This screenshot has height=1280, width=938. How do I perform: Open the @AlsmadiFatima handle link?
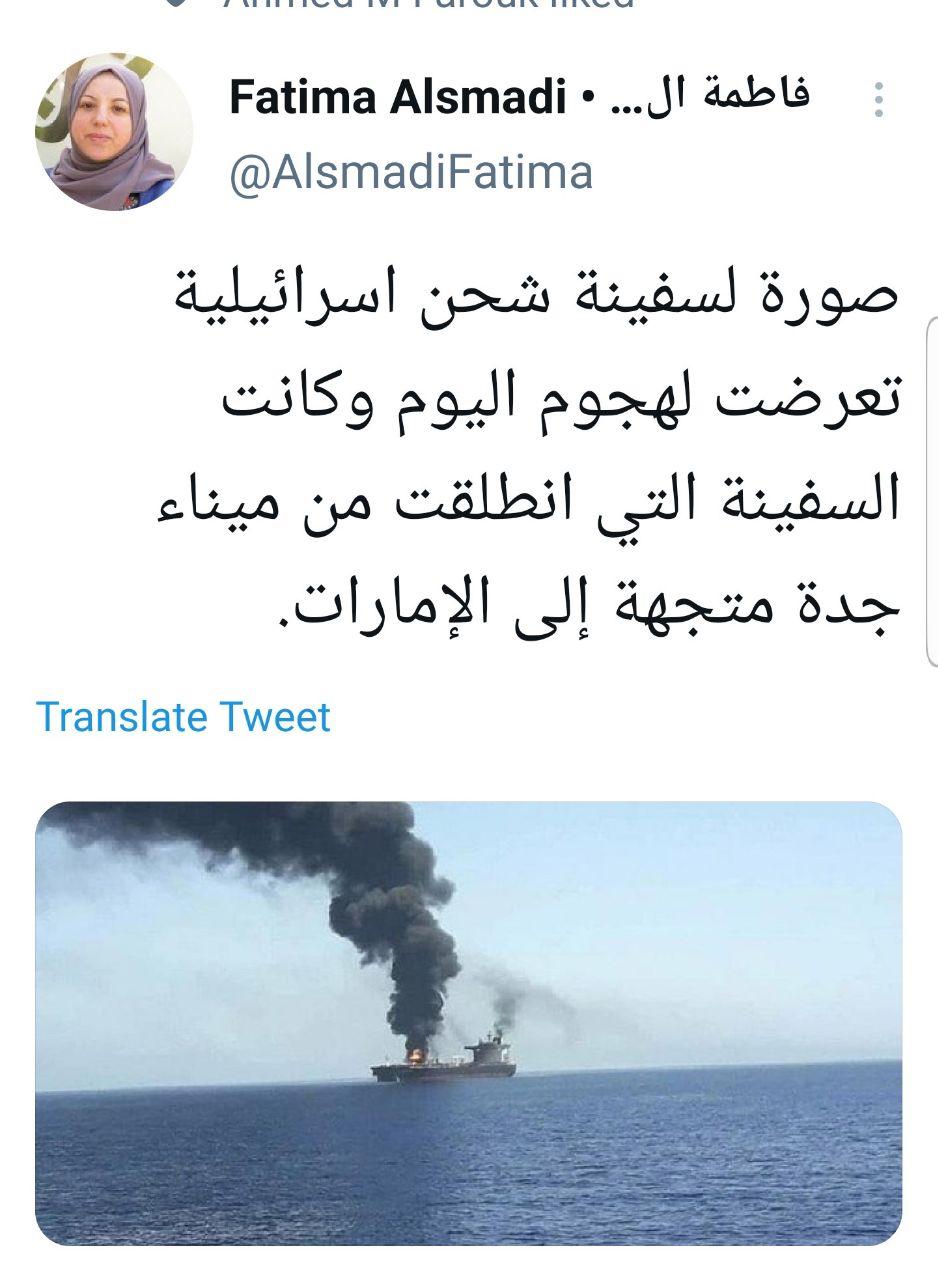pos(411,172)
